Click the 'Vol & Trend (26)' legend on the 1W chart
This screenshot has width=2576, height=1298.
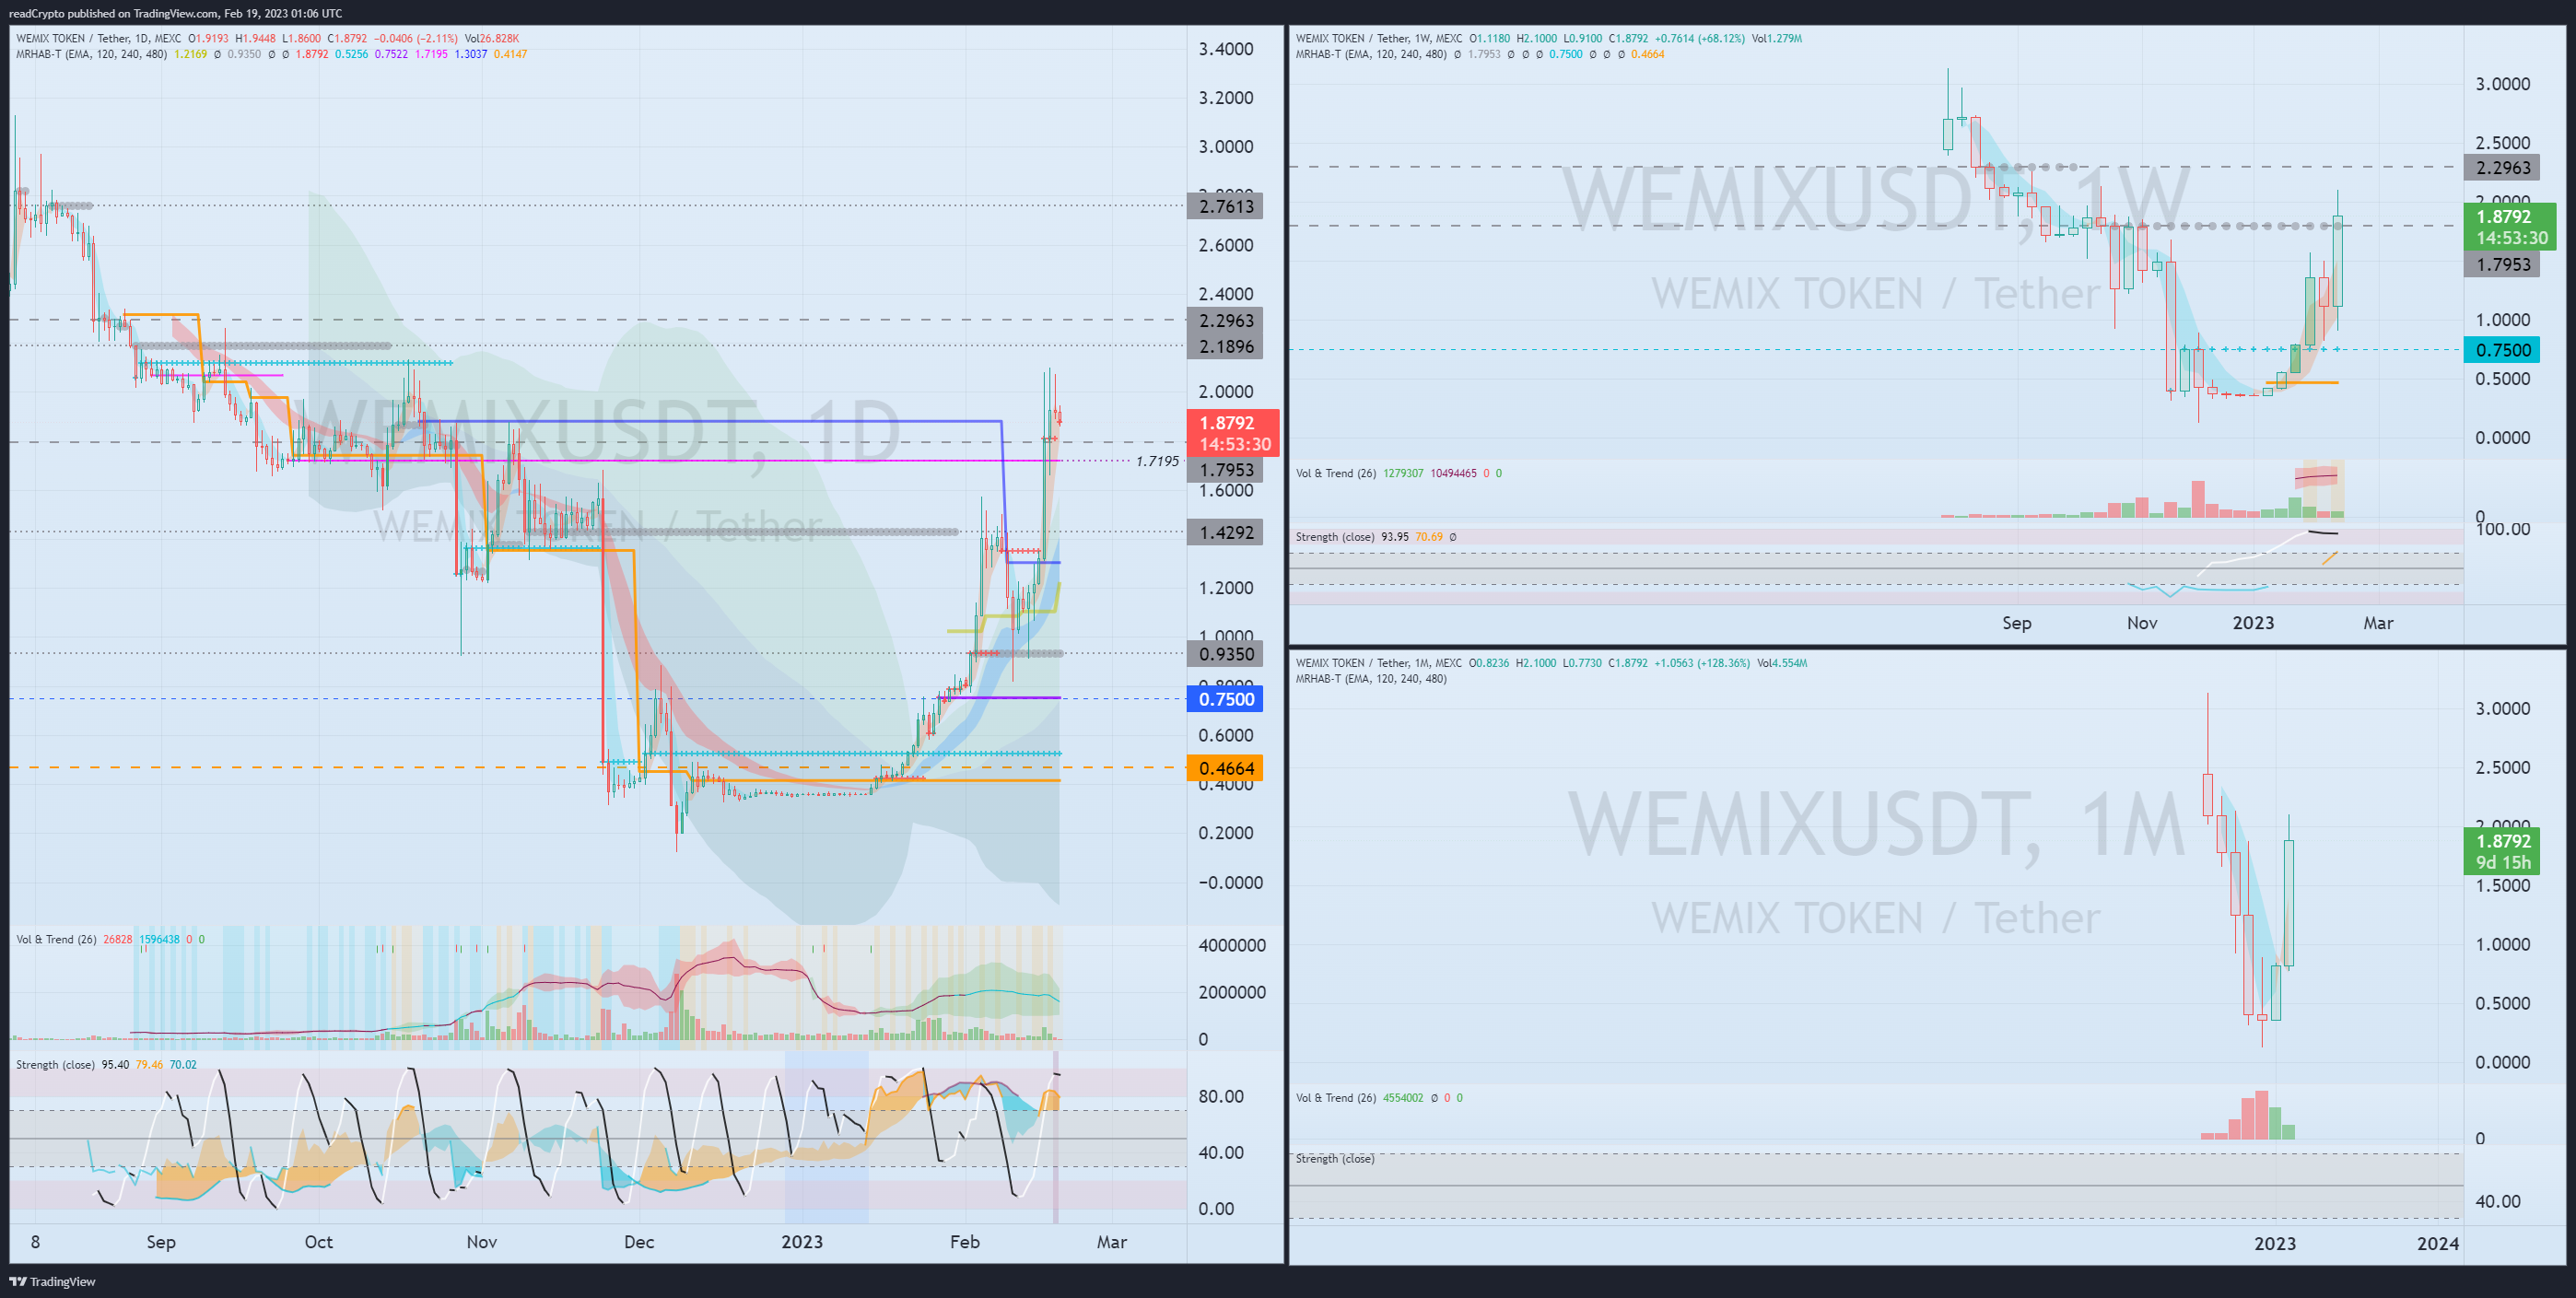point(1336,473)
